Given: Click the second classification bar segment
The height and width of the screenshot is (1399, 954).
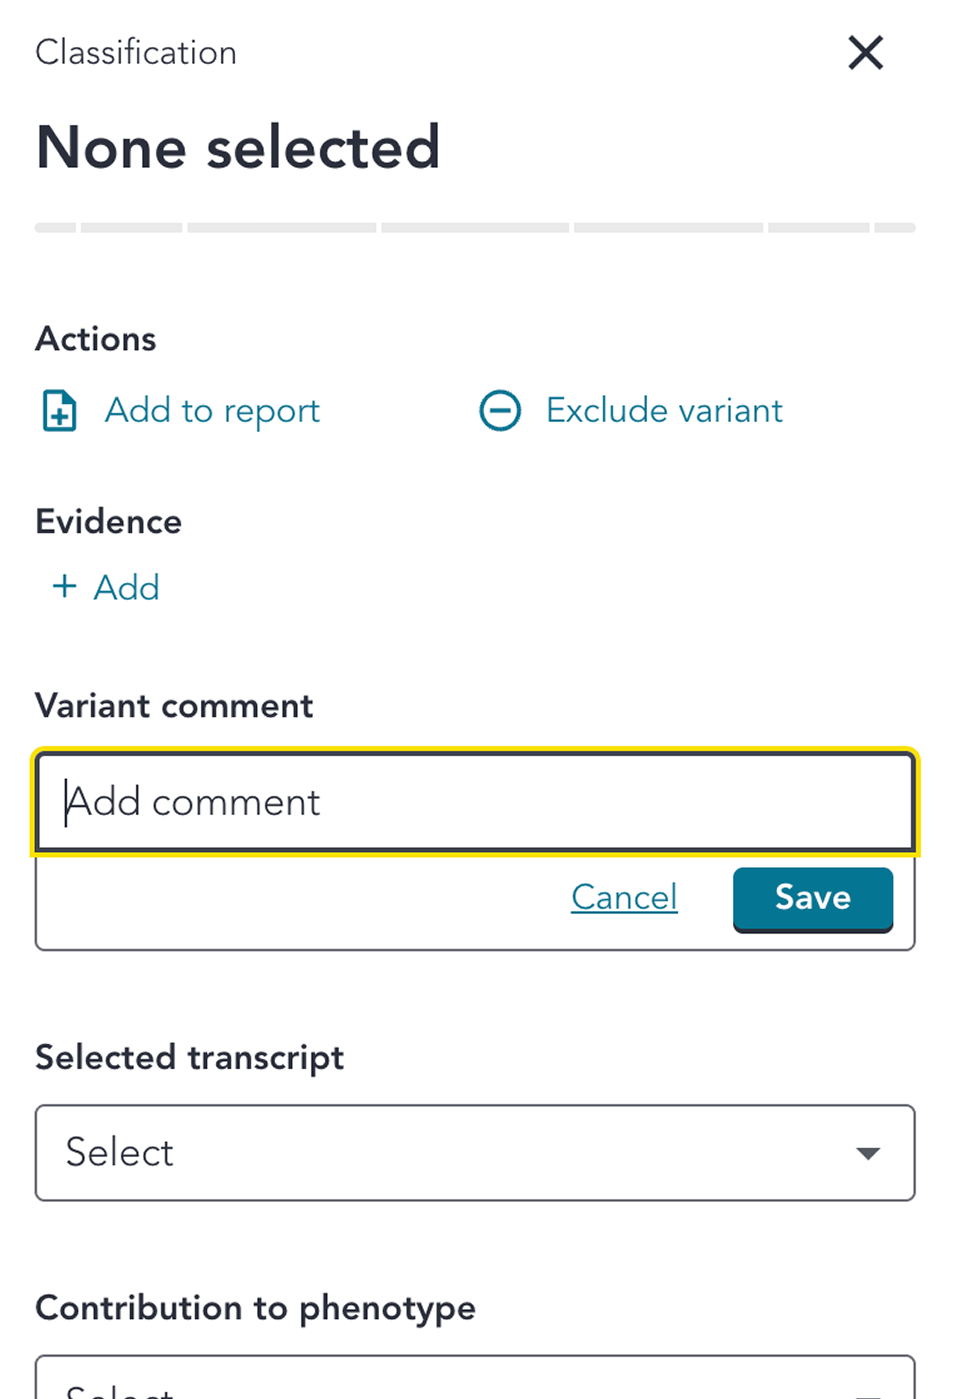Looking at the screenshot, I should [132, 228].
